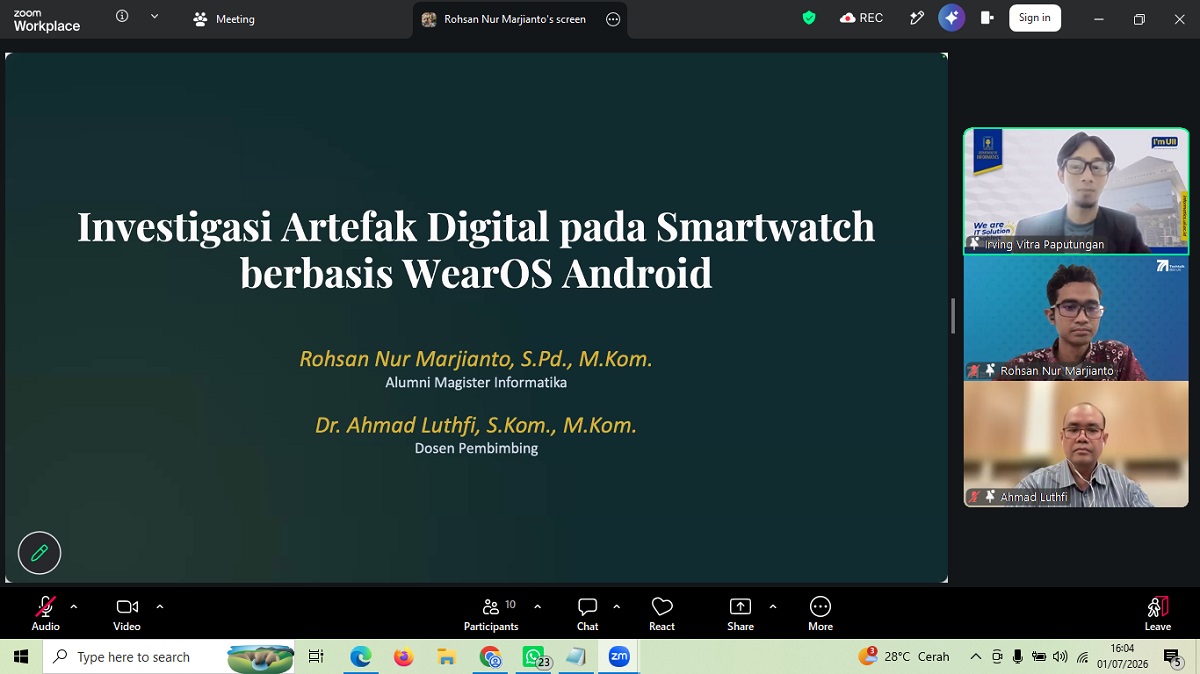Select Rohsan Nur Marjianto video tile
Viewport: 1200px width, 674px height.
(x=1076, y=318)
